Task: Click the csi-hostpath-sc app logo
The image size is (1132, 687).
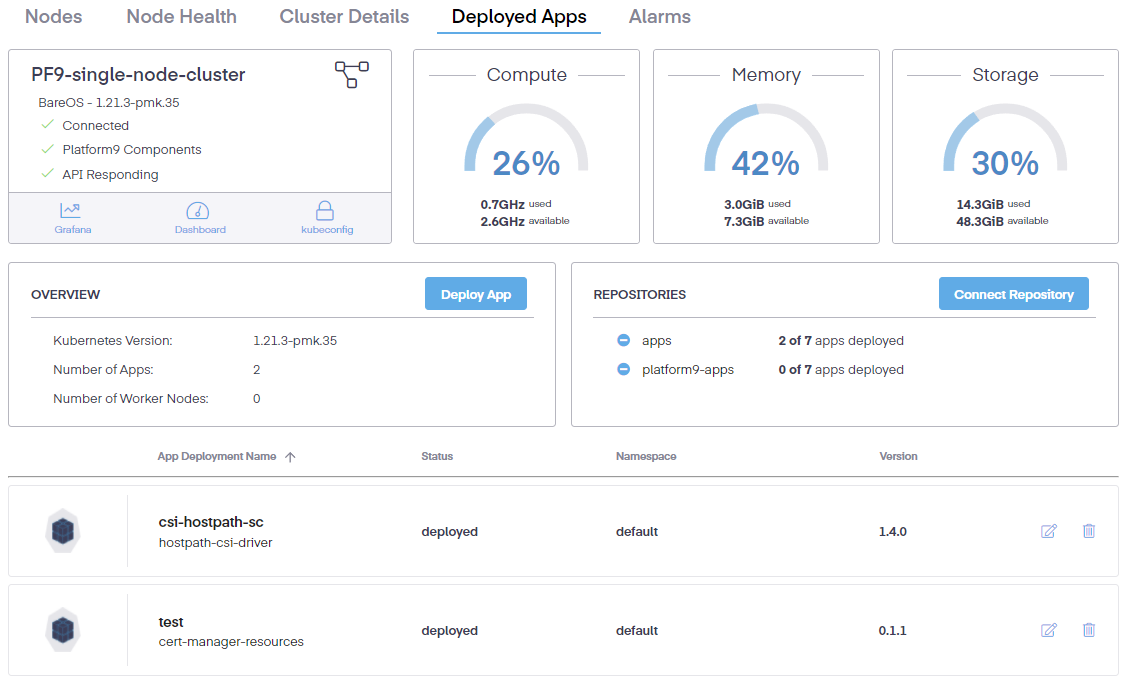Action: click(63, 531)
